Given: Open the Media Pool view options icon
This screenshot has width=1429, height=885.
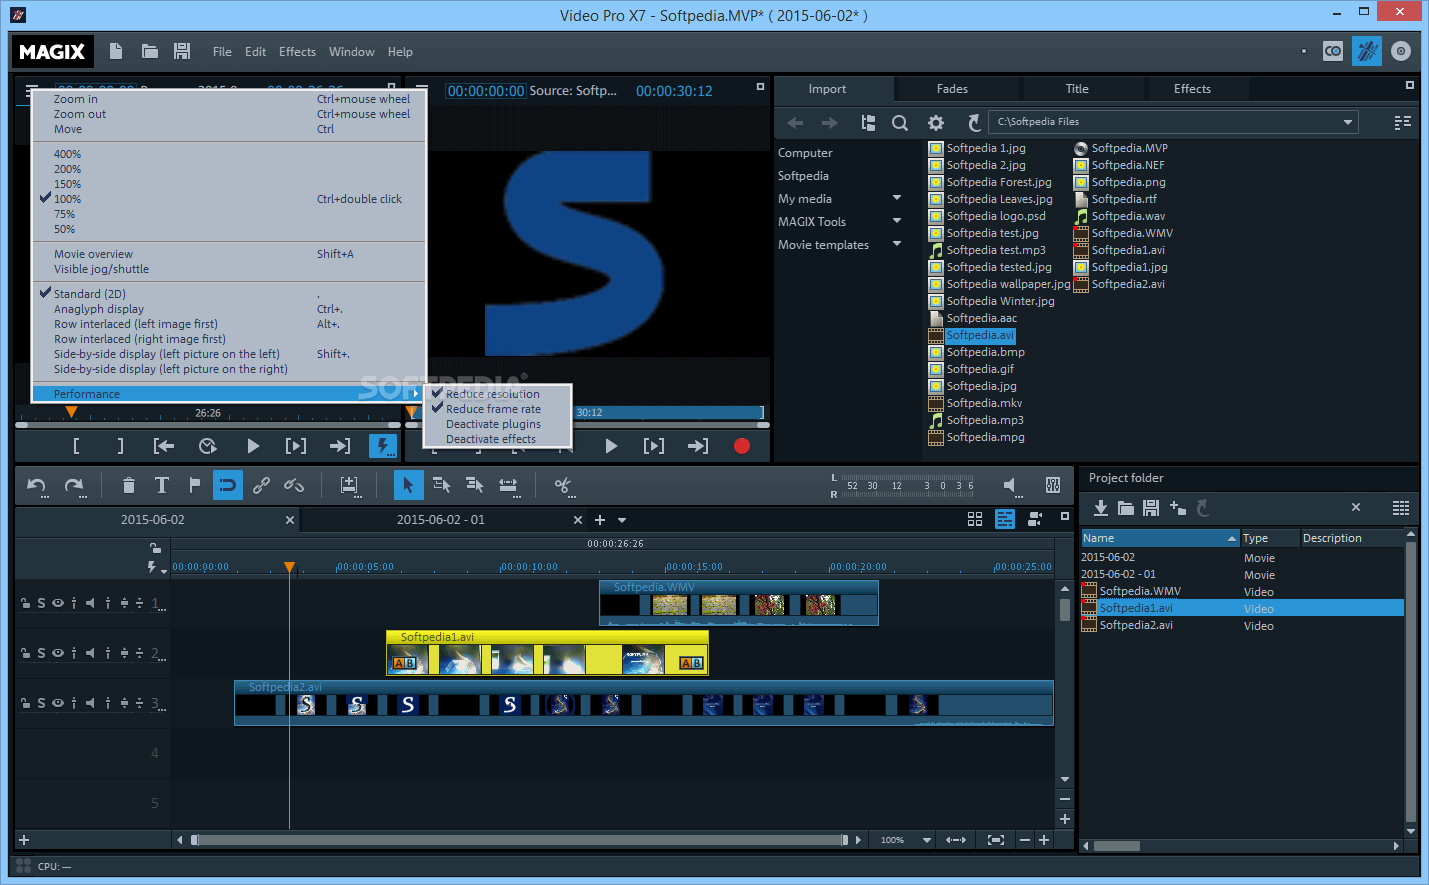Looking at the screenshot, I should 1402,122.
